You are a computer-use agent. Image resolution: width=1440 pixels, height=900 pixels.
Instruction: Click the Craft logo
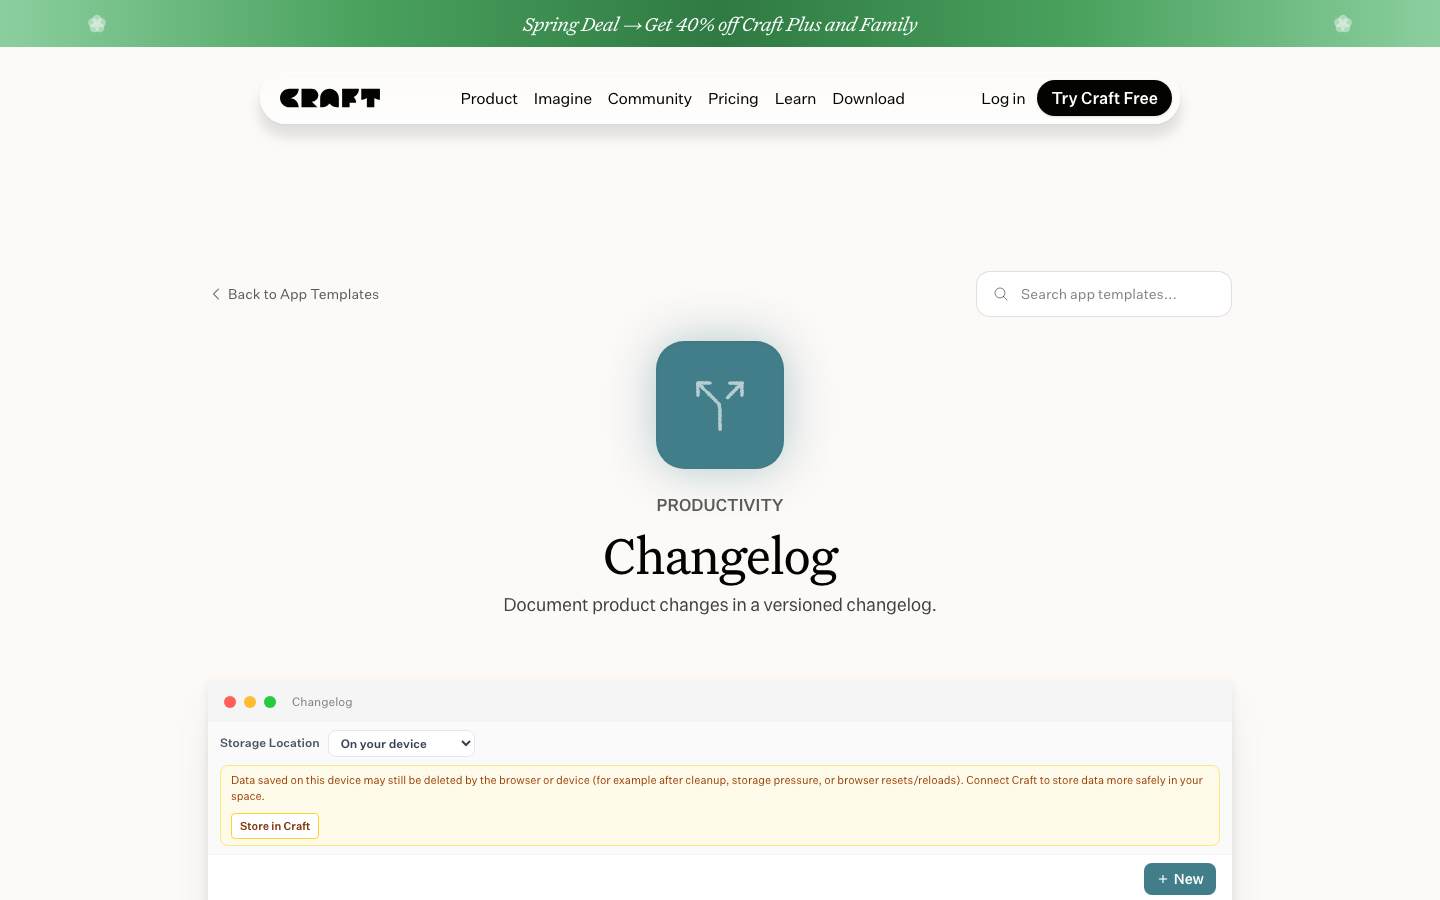click(x=330, y=98)
